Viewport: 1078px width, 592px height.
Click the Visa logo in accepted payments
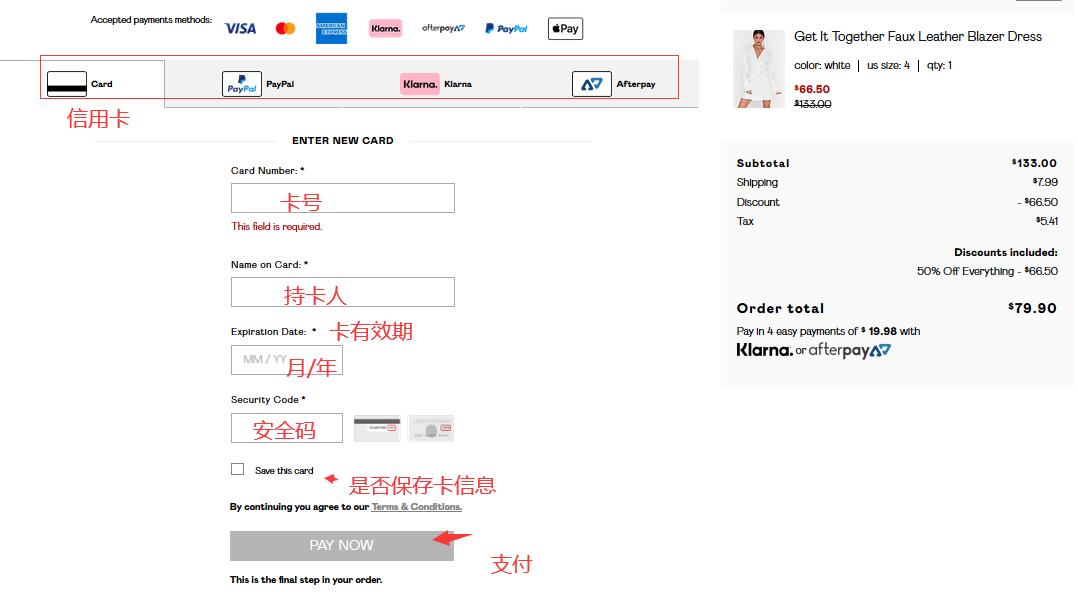click(240, 29)
